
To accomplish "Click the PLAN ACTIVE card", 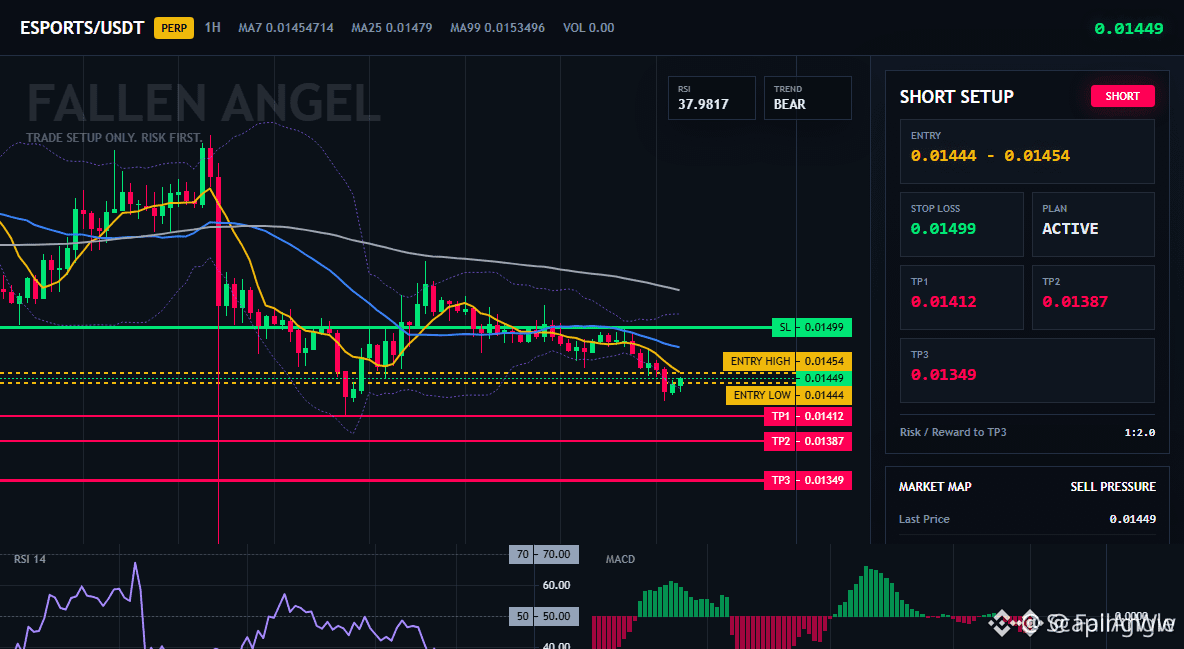I will tap(1093, 224).
